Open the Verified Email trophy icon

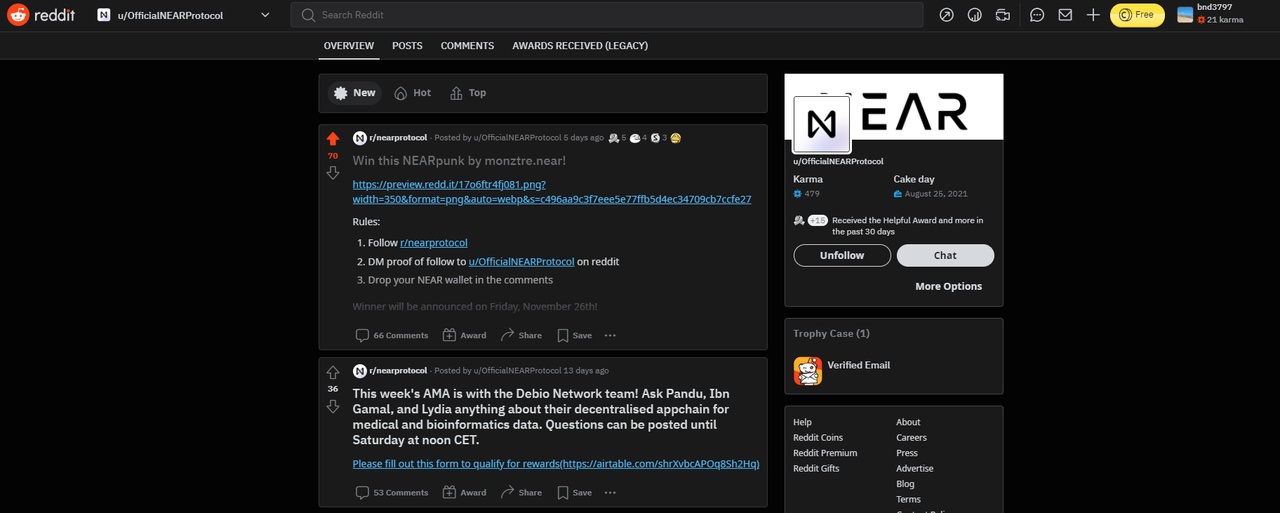pyautogui.click(x=807, y=371)
